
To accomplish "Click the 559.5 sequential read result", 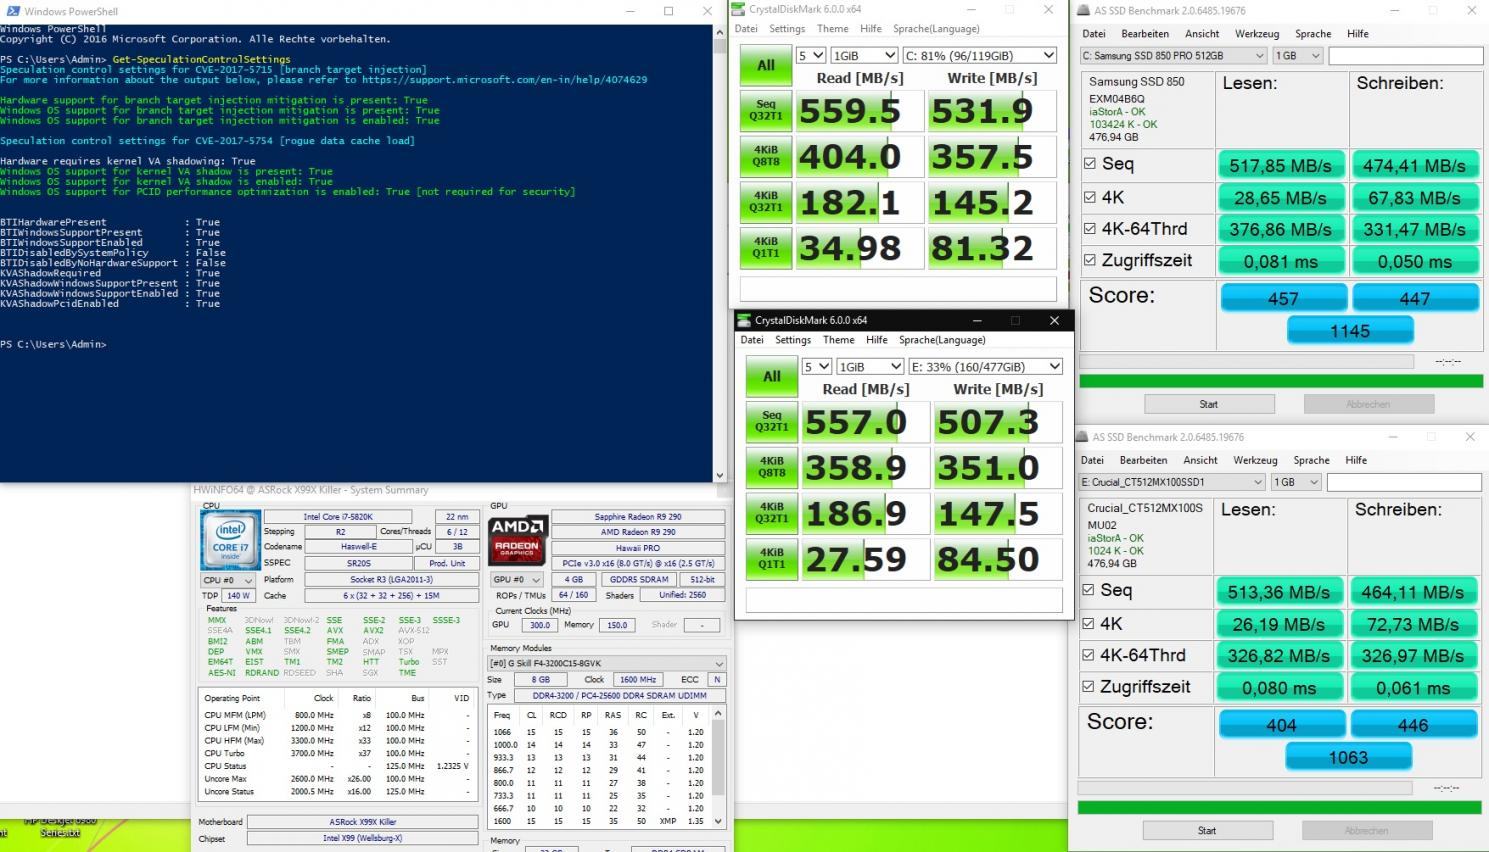I will coord(860,111).
